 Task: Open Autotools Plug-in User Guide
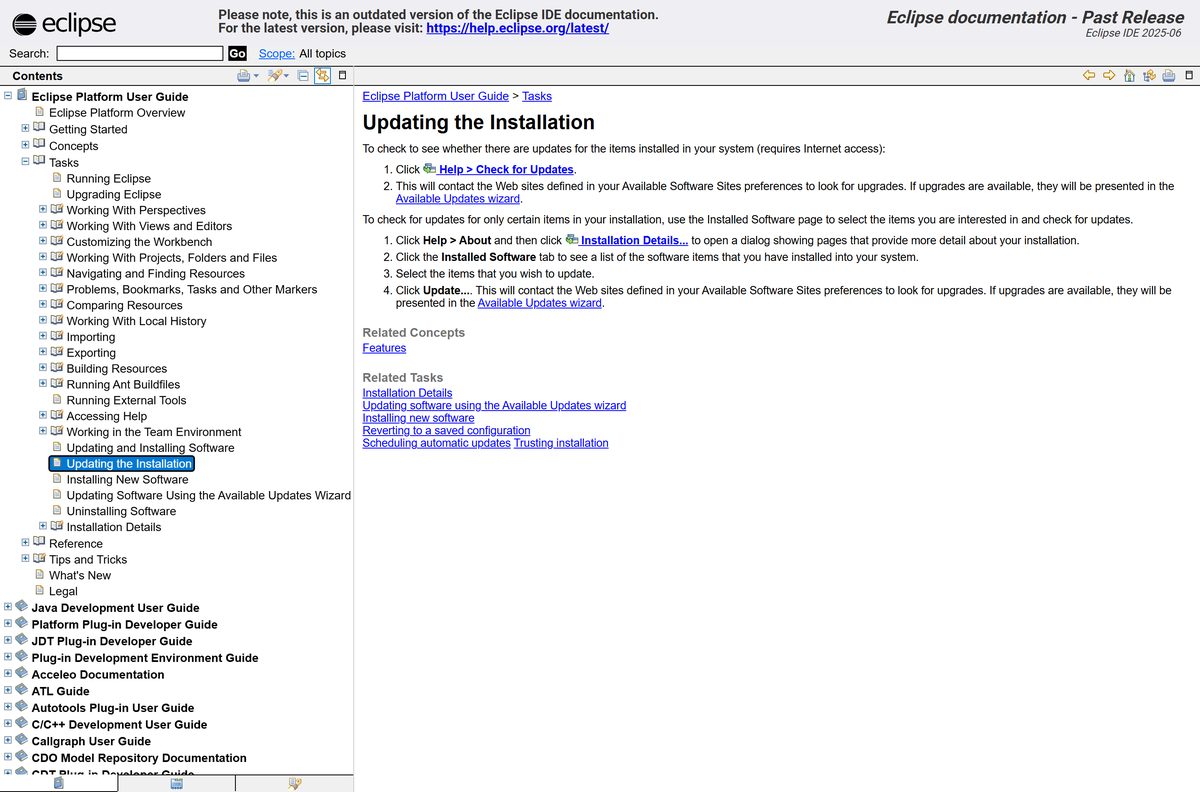coord(113,707)
